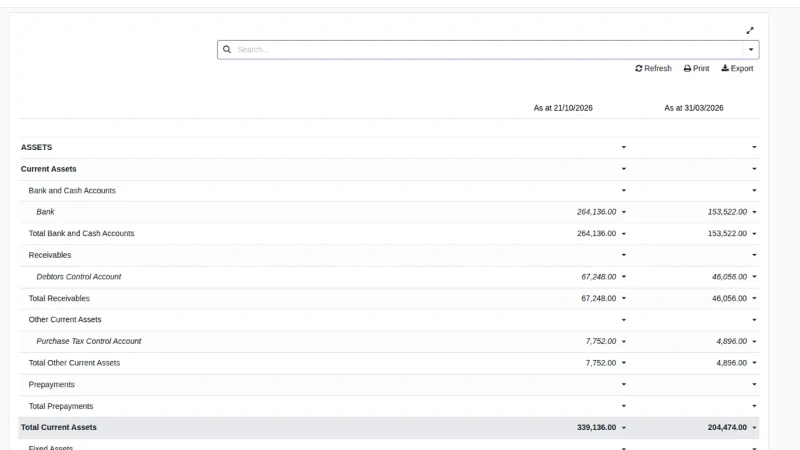
Task: Click the Total Receivables label
Action: coord(59,298)
